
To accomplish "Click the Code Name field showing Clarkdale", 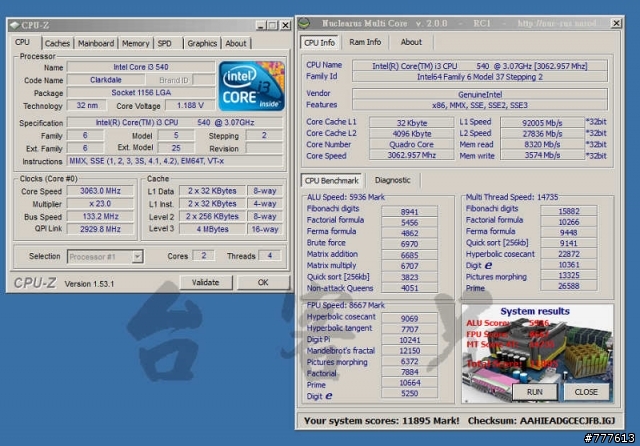I will pos(106,80).
